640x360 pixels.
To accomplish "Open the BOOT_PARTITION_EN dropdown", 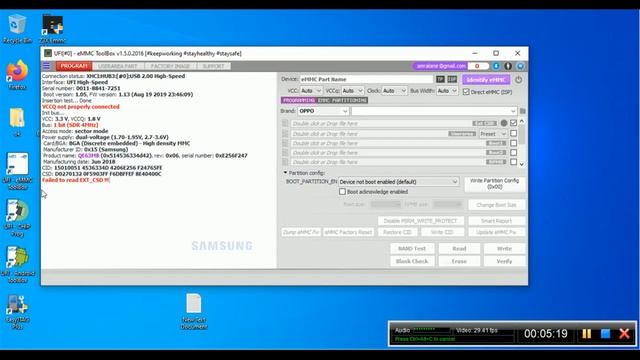I will tap(399, 182).
